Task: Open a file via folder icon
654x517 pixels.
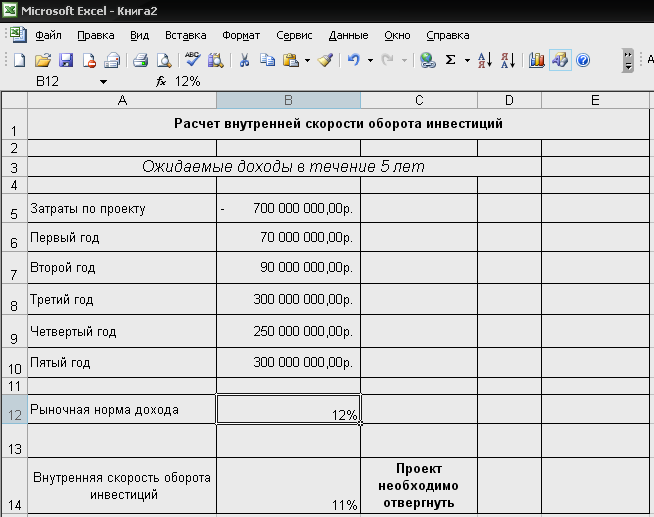Action: pyautogui.click(x=43, y=60)
